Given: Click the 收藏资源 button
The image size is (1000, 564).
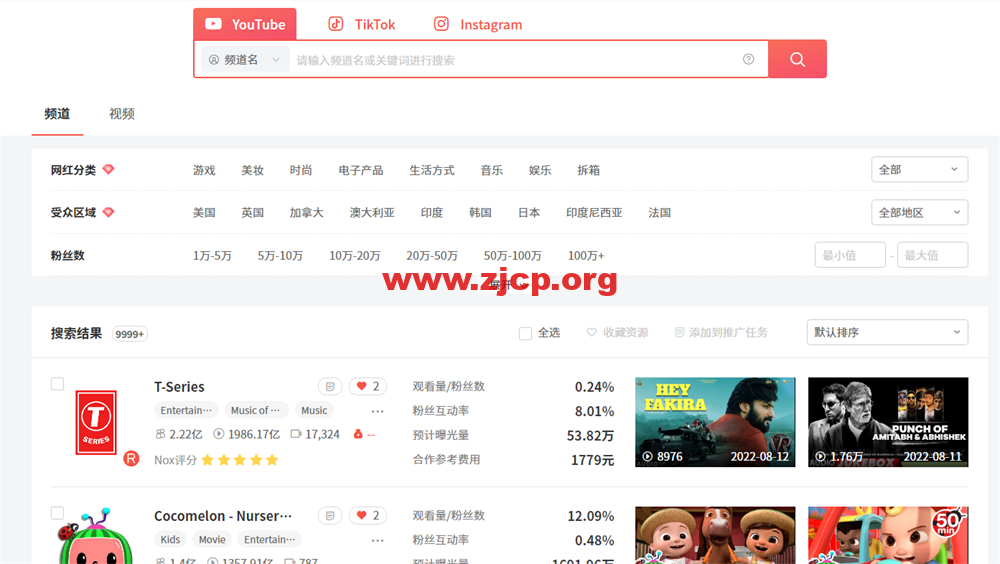Looking at the screenshot, I should pos(617,332).
